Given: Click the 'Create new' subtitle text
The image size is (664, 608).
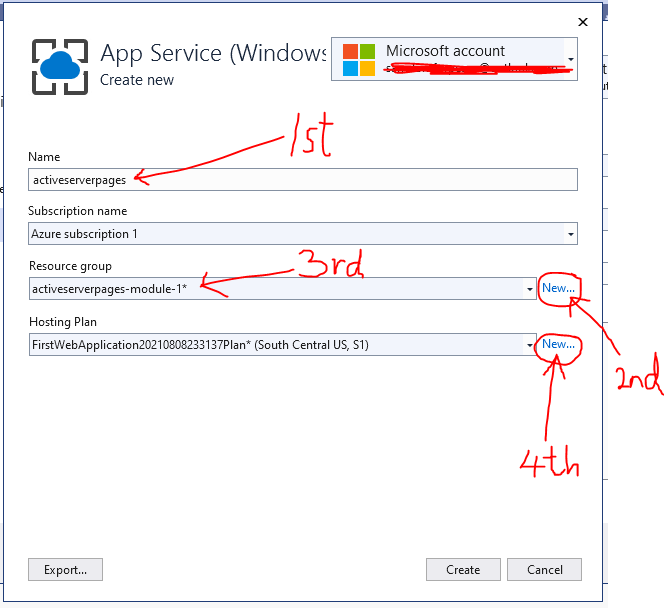Looking at the screenshot, I should [x=137, y=80].
